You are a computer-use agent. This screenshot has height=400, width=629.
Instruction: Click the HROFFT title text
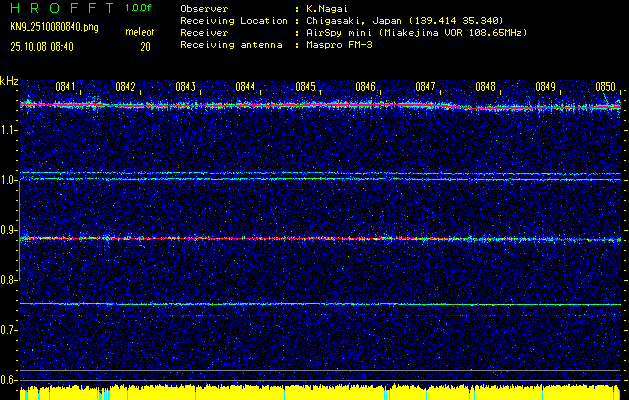(x=60, y=7)
